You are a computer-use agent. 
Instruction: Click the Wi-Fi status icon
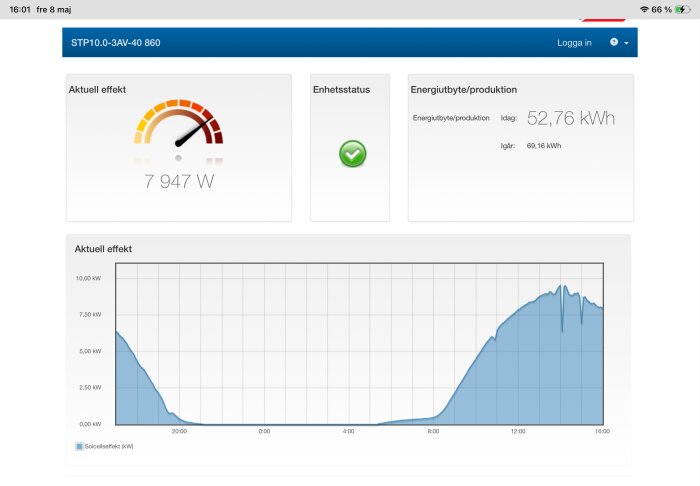644,9
